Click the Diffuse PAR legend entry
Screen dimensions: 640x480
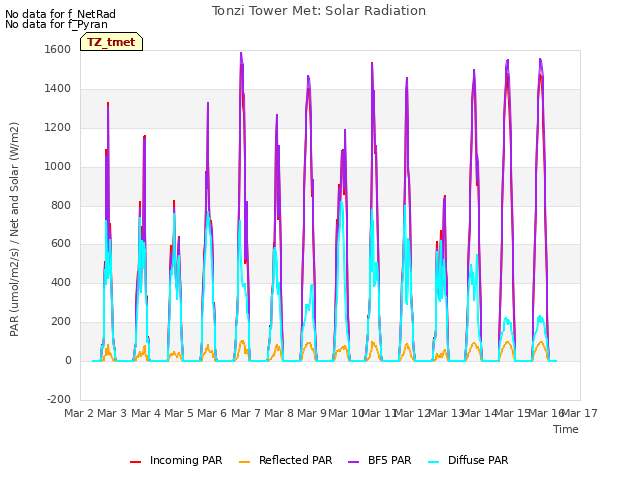[468, 460]
